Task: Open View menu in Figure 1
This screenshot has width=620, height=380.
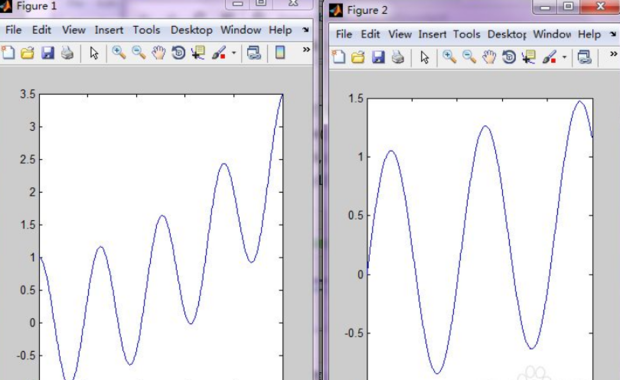Action: 74,30
